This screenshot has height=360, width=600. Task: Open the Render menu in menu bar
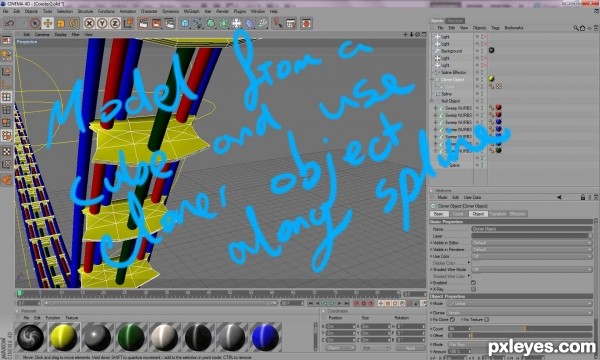pos(222,11)
